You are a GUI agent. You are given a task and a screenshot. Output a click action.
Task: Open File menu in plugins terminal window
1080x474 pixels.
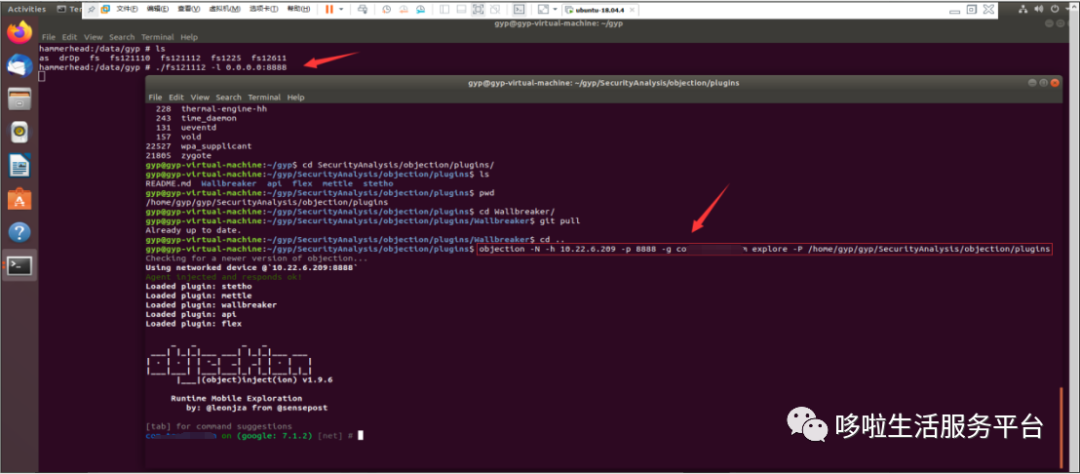156,97
